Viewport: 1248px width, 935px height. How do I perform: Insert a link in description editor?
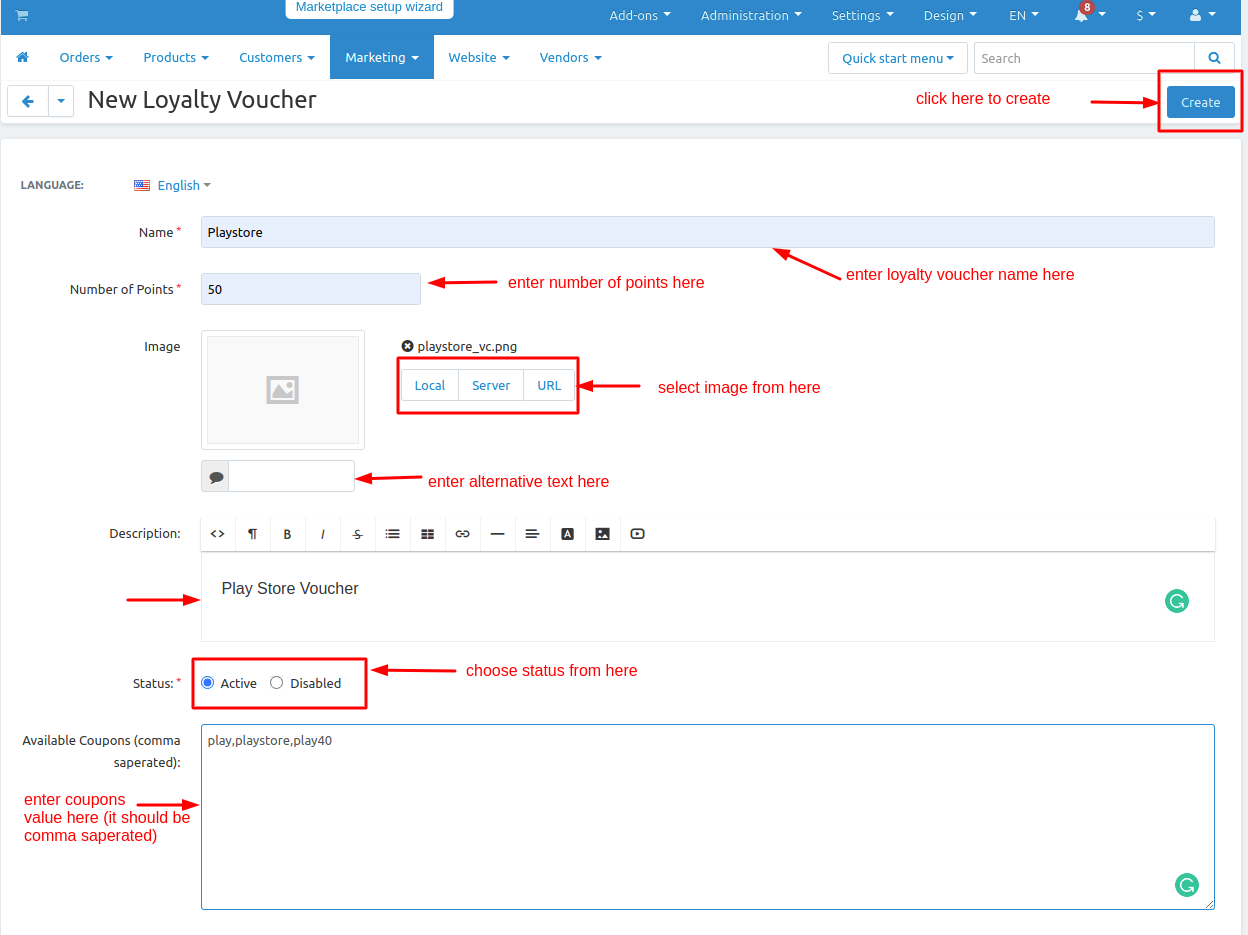(462, 534)
